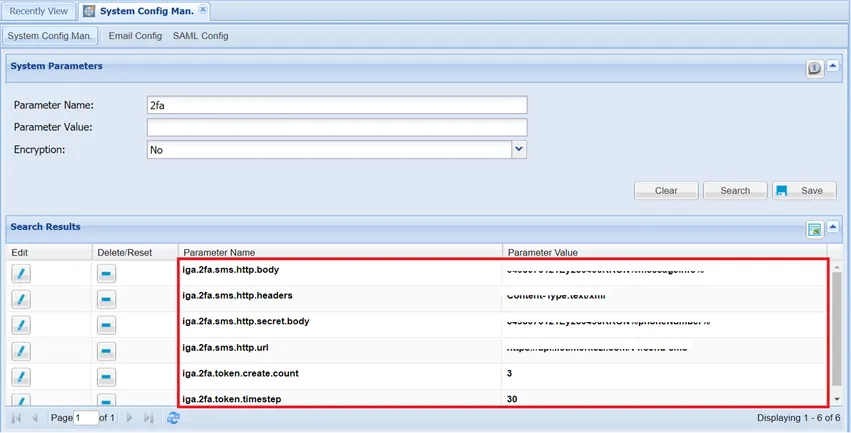Go to first page of results
The image size is (851, 433).
[16, 418]
